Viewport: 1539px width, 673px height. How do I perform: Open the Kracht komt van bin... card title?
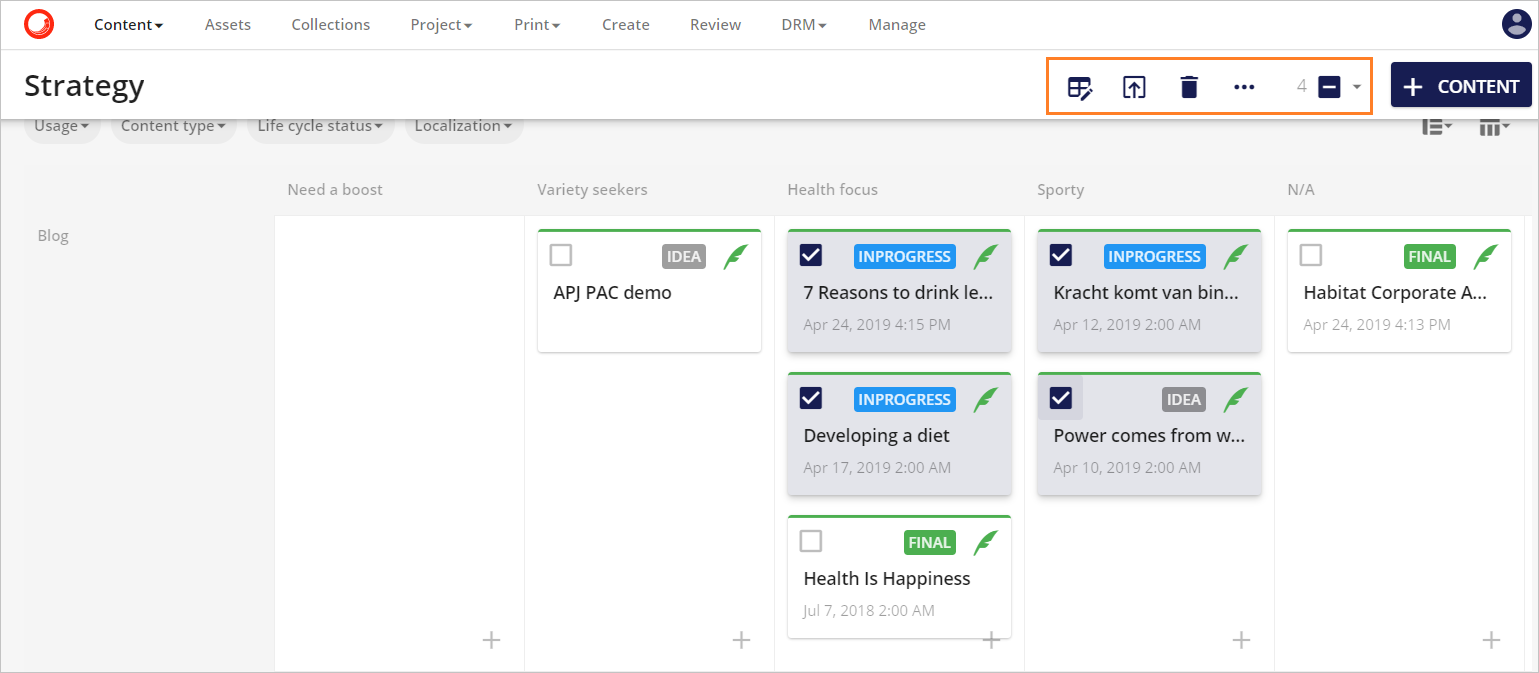(1148, 292)
